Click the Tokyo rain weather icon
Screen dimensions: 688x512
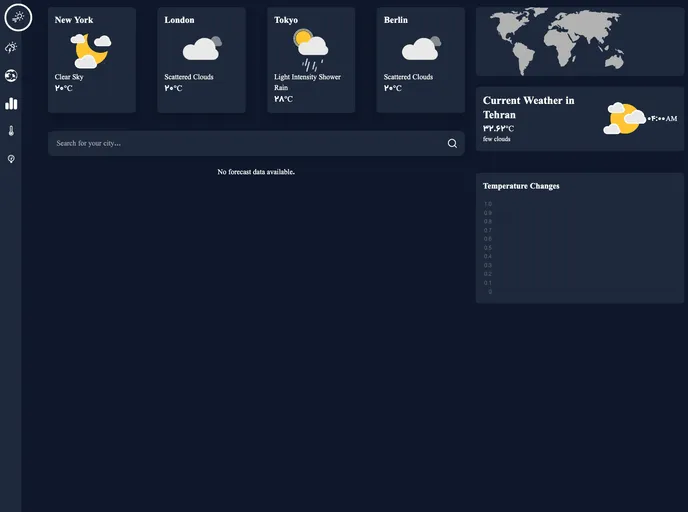(x=311, y=50)
